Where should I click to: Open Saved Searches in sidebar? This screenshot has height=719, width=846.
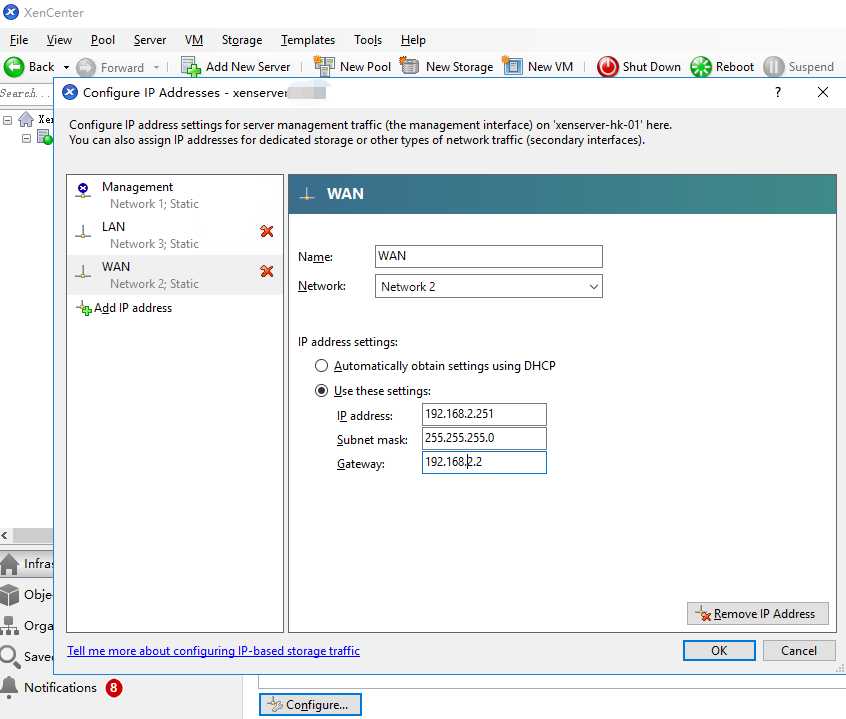click(26, 656)
